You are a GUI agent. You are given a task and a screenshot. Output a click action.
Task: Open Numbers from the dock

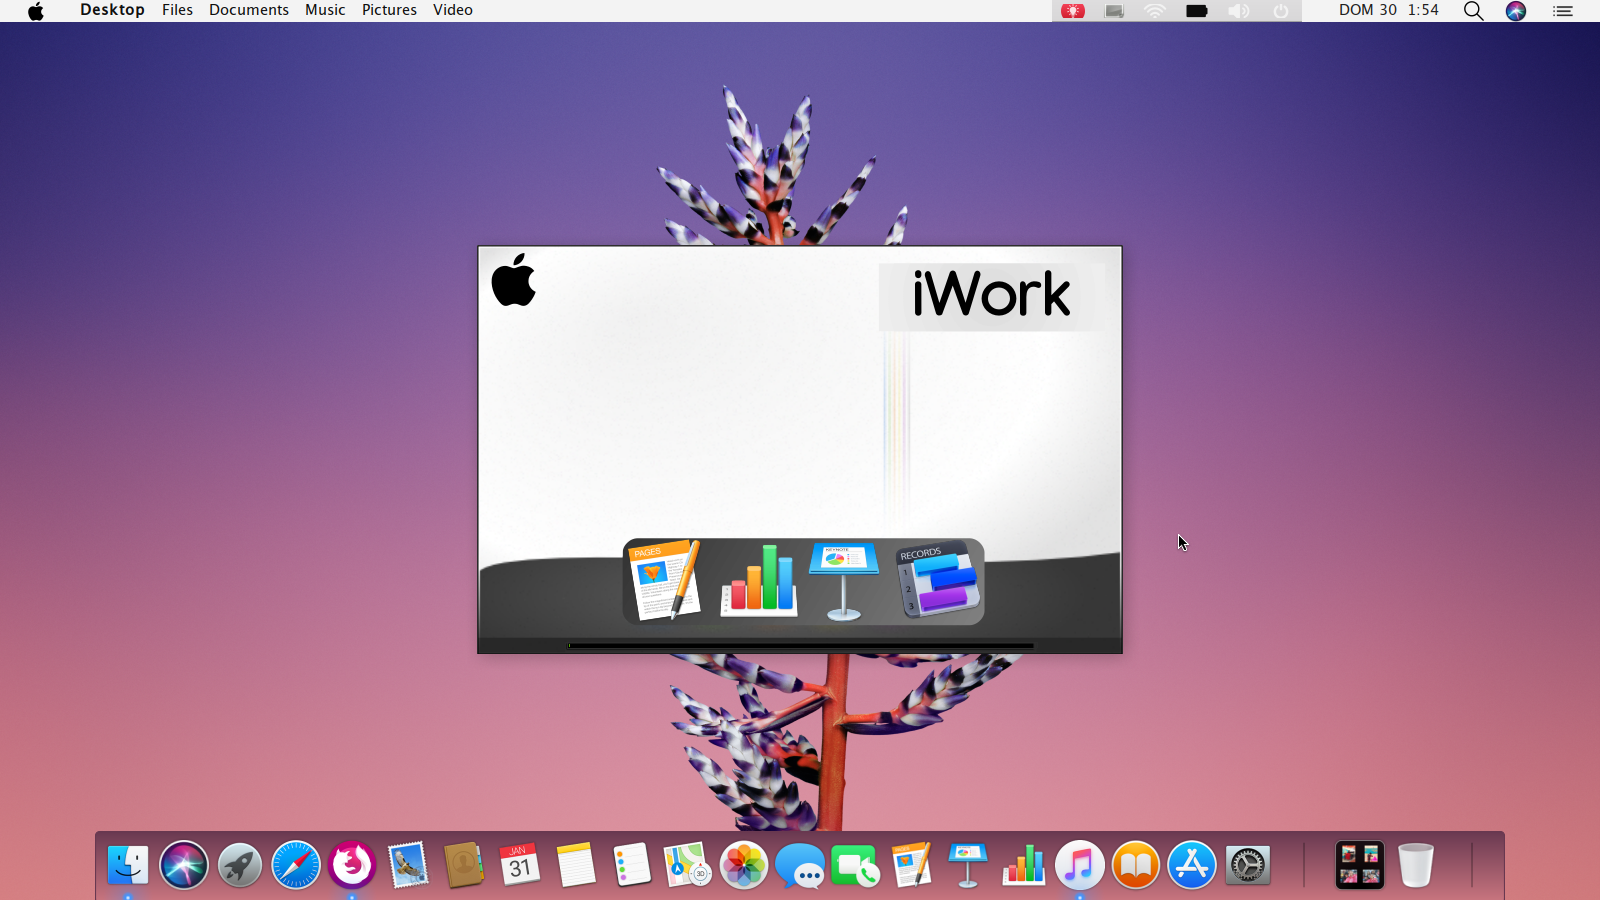pos(1024,865)
